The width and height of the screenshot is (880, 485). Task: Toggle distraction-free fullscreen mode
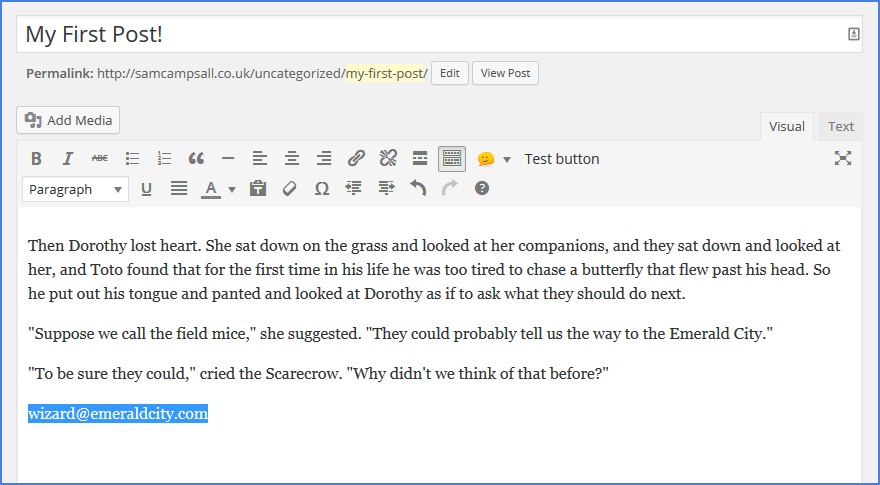click(x=842, y=158)
